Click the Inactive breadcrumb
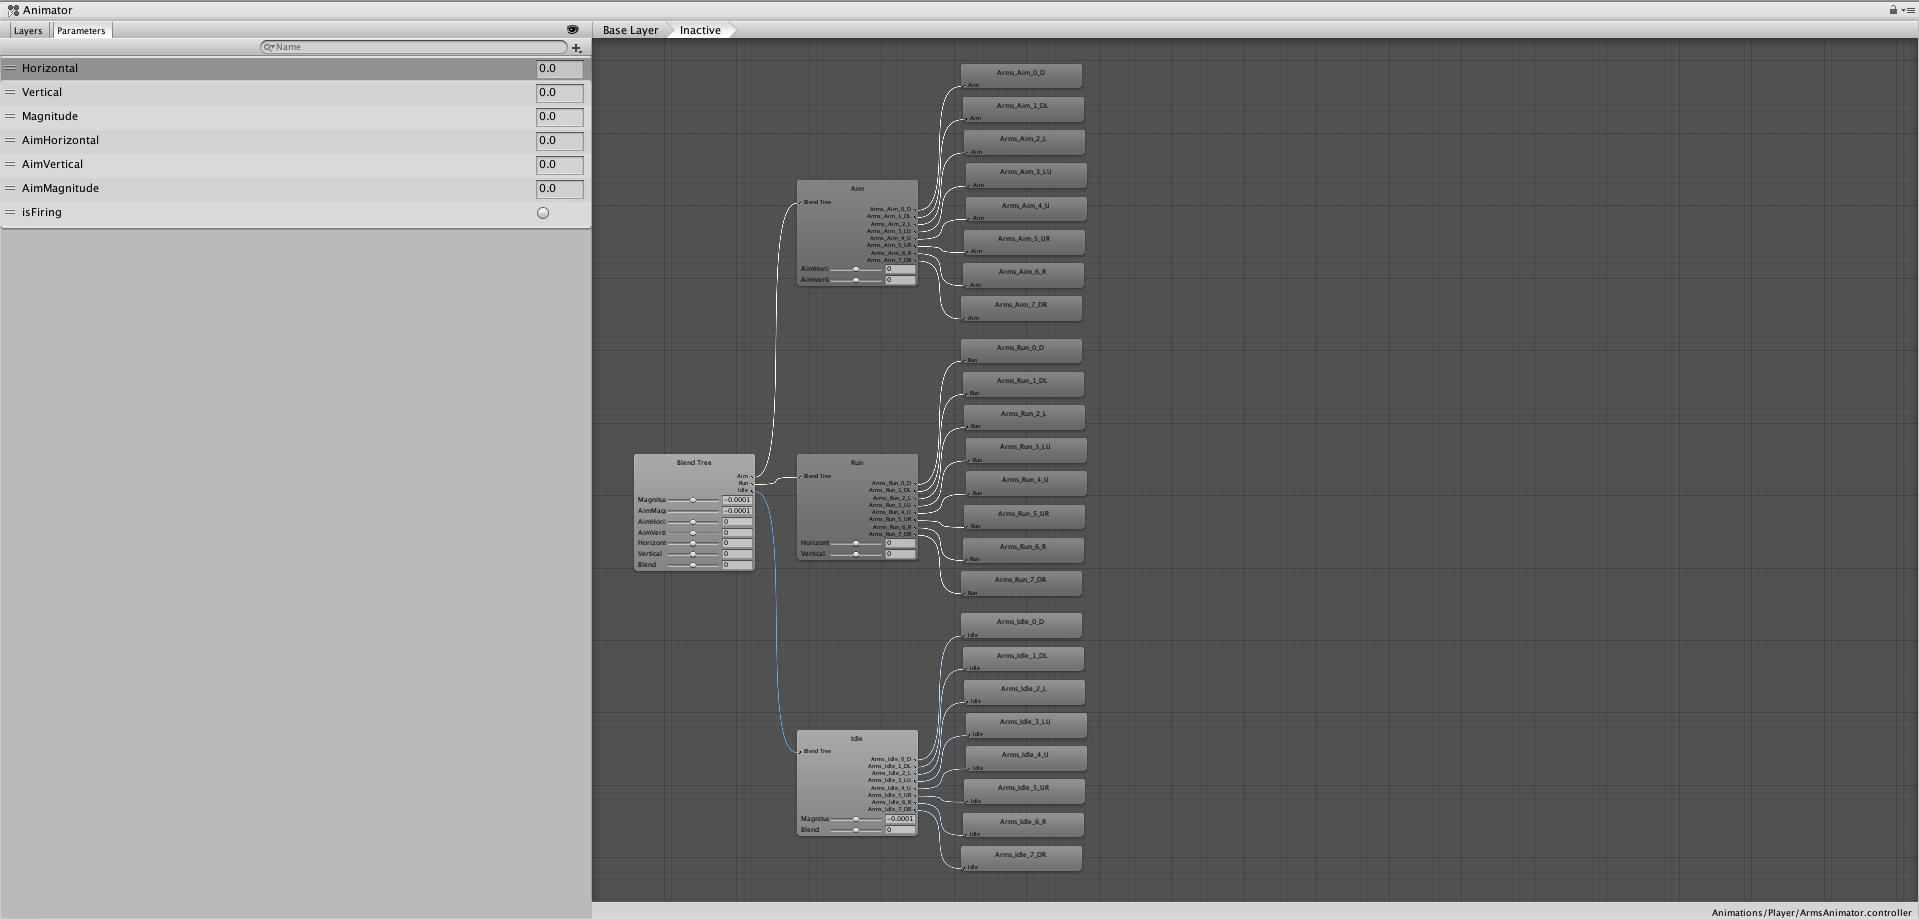The image size is (1919, 919). coord(700,30)
